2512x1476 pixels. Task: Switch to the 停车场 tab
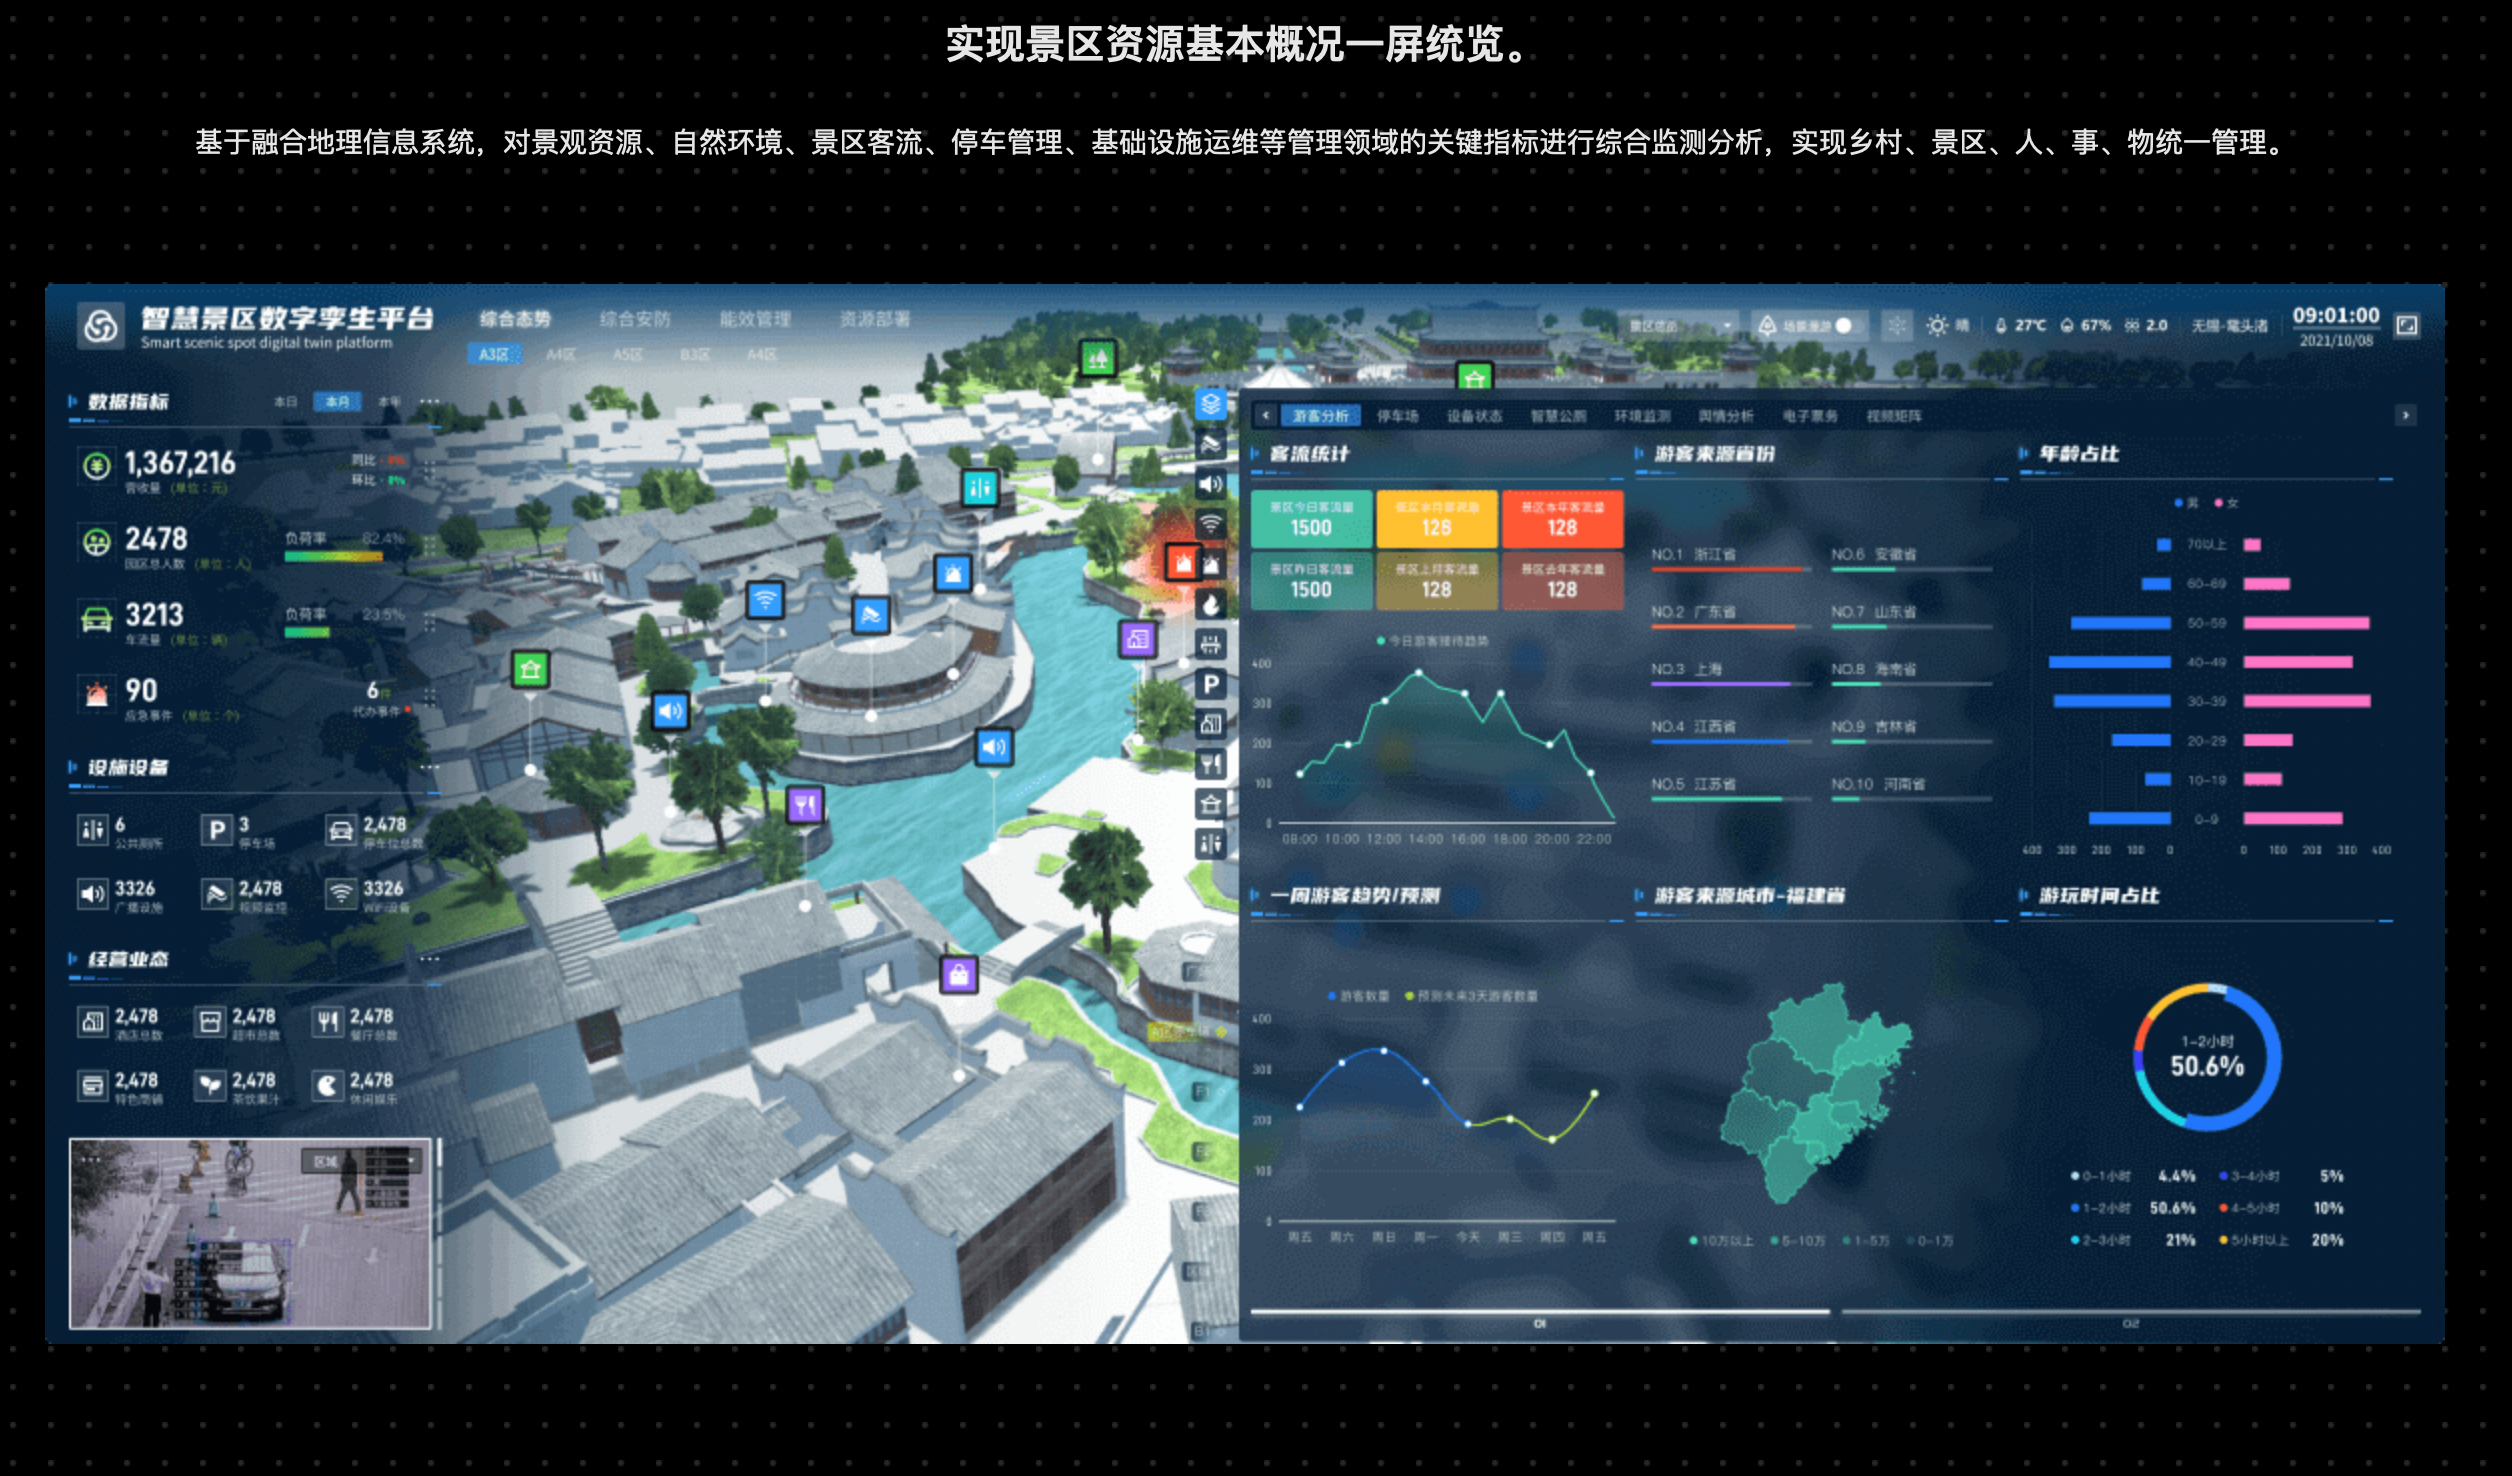click(x=1398, y=416)
